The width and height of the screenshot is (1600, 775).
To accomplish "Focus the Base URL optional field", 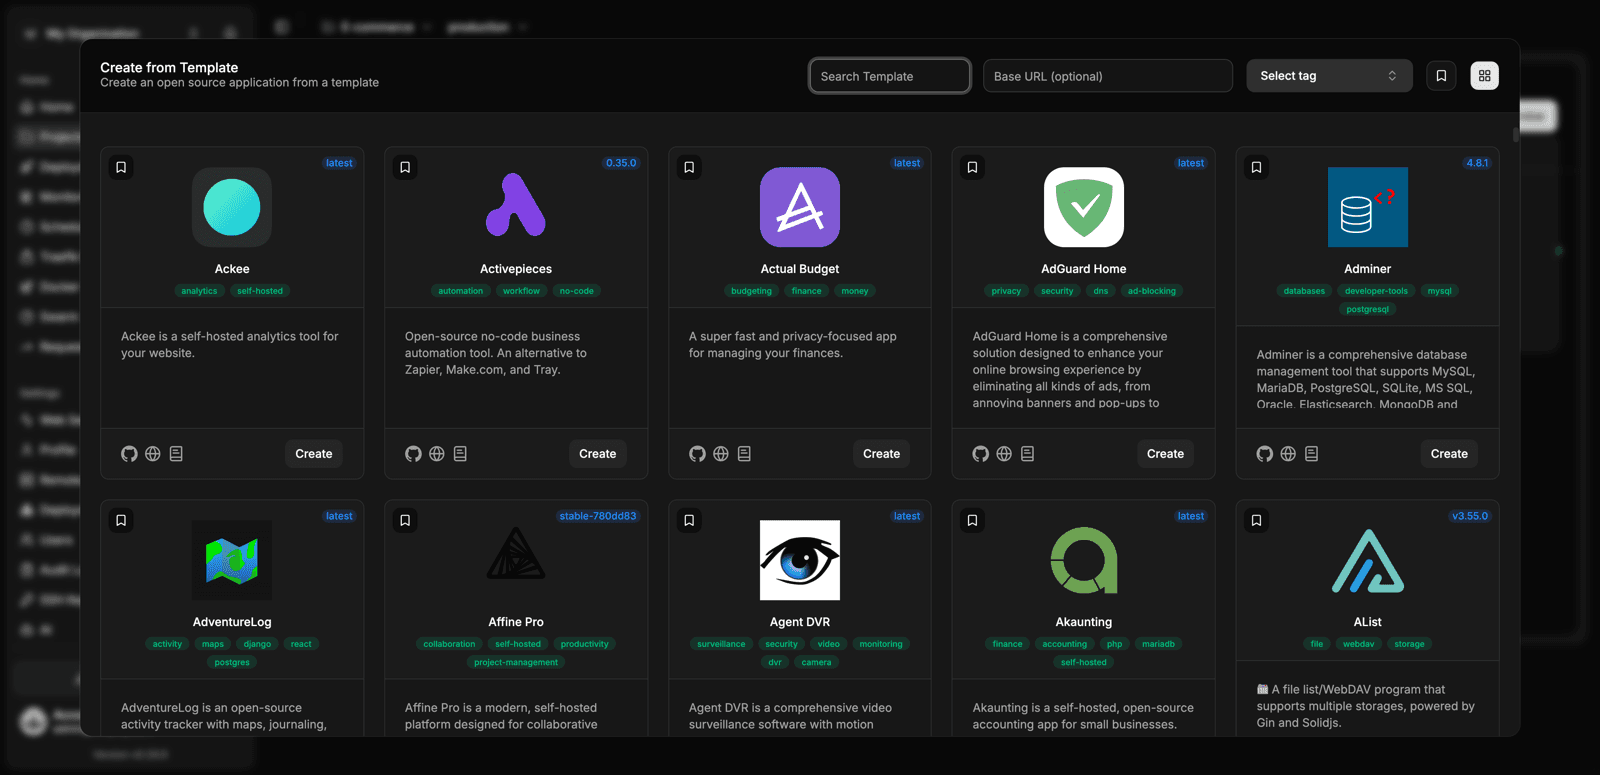I will click(1108, 76).
